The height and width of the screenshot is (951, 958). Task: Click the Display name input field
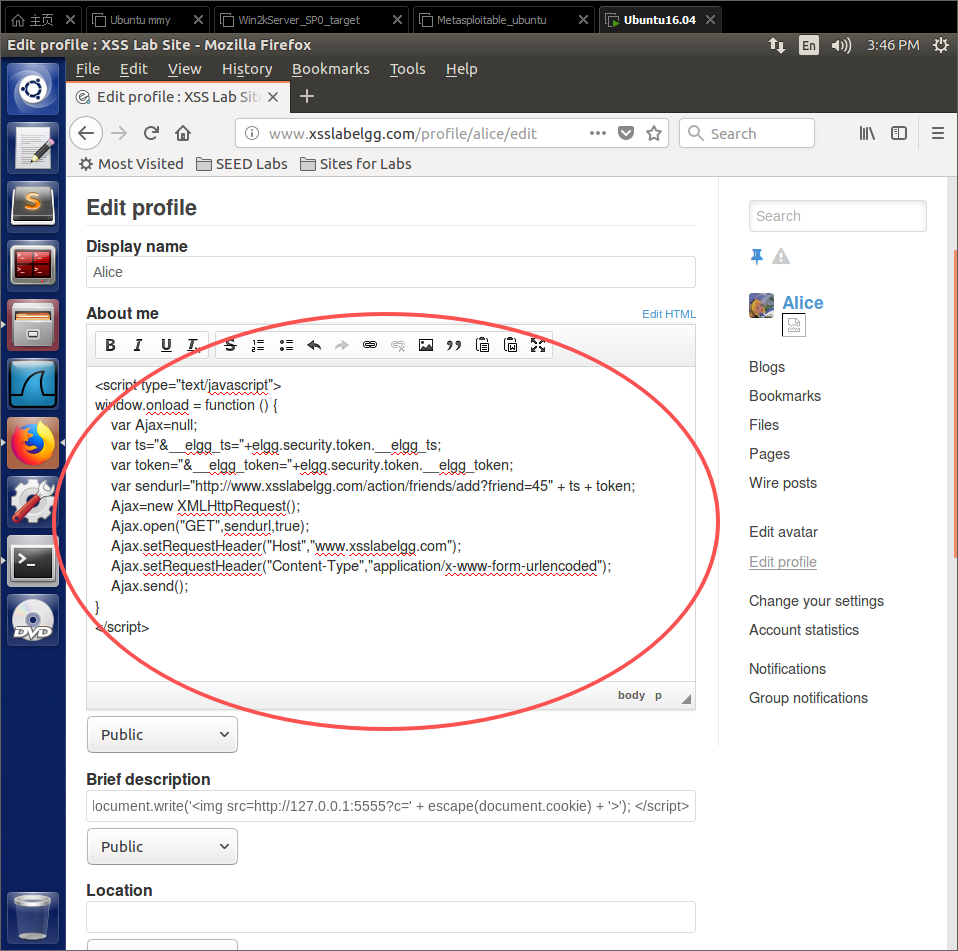tap(391, 272)
